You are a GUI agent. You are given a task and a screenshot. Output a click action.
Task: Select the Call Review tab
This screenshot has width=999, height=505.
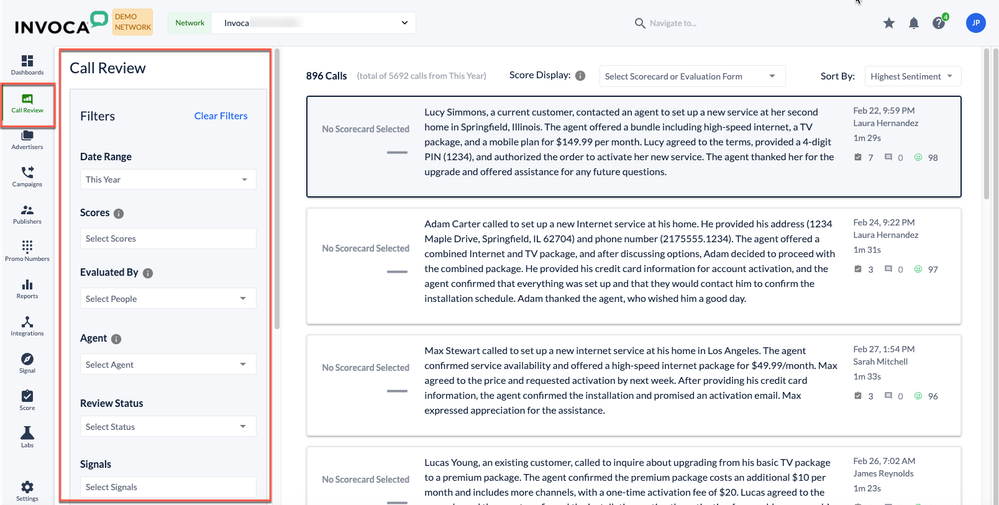click(27, 102)
